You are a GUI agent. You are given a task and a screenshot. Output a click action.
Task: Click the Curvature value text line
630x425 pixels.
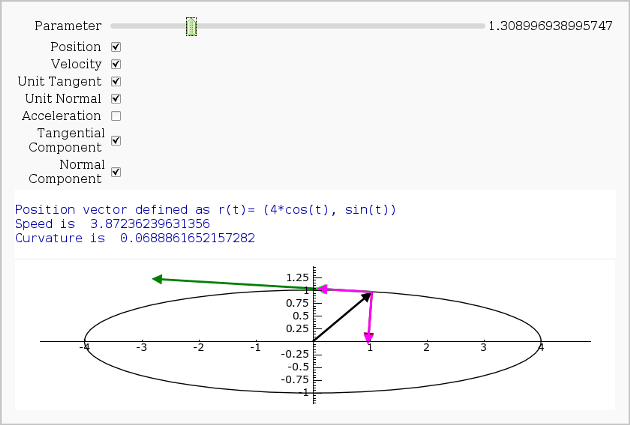point(135,238)
